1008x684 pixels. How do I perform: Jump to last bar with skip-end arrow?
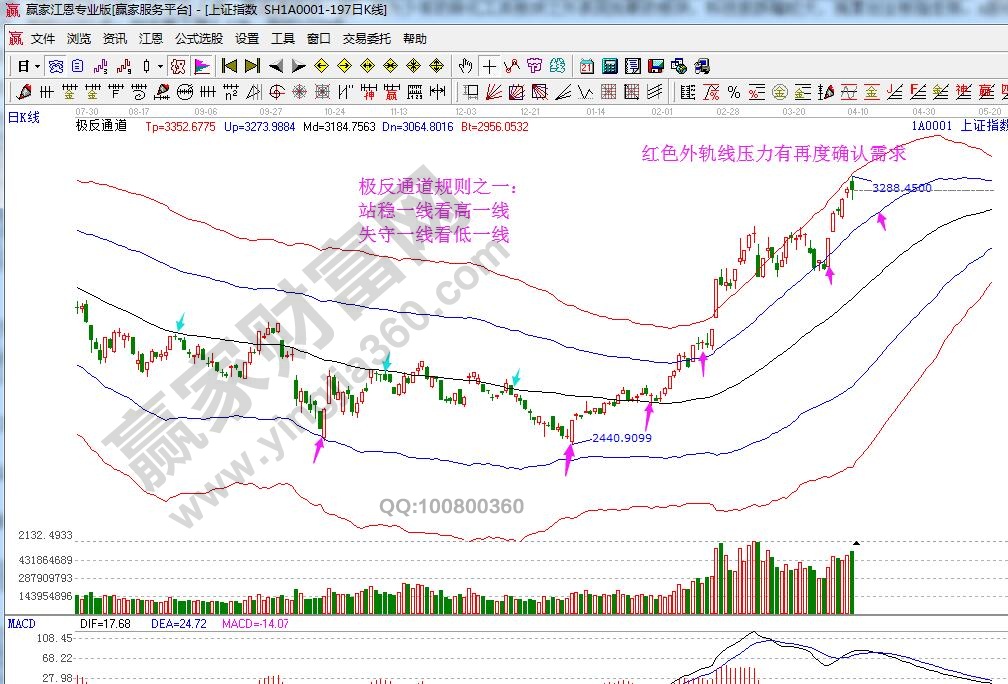[x=252, y=66]
